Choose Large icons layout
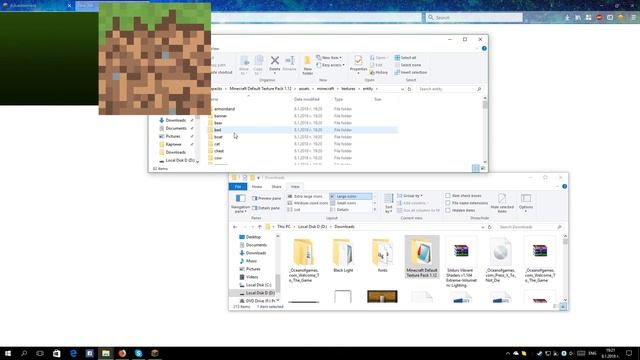Viewport: 640px width, 360px height. [350, 196]
